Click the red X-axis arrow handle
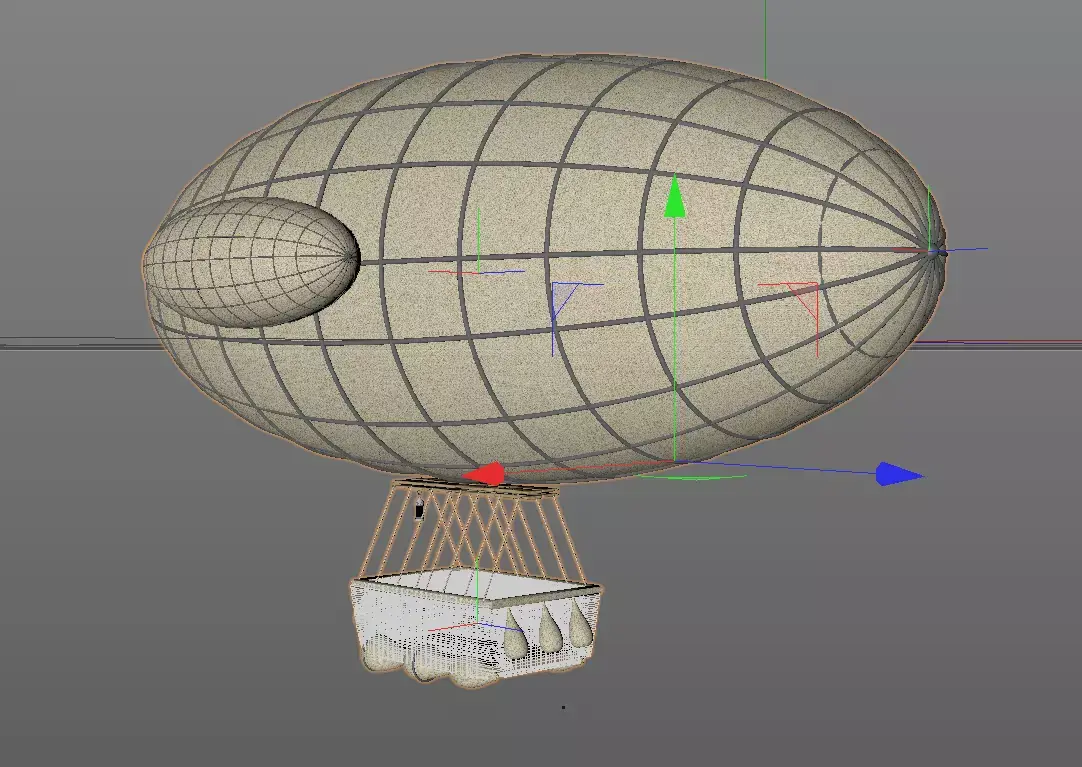The width and height of the screenshot is (1082, 767). pyautogui.click(x=484, y=475)
